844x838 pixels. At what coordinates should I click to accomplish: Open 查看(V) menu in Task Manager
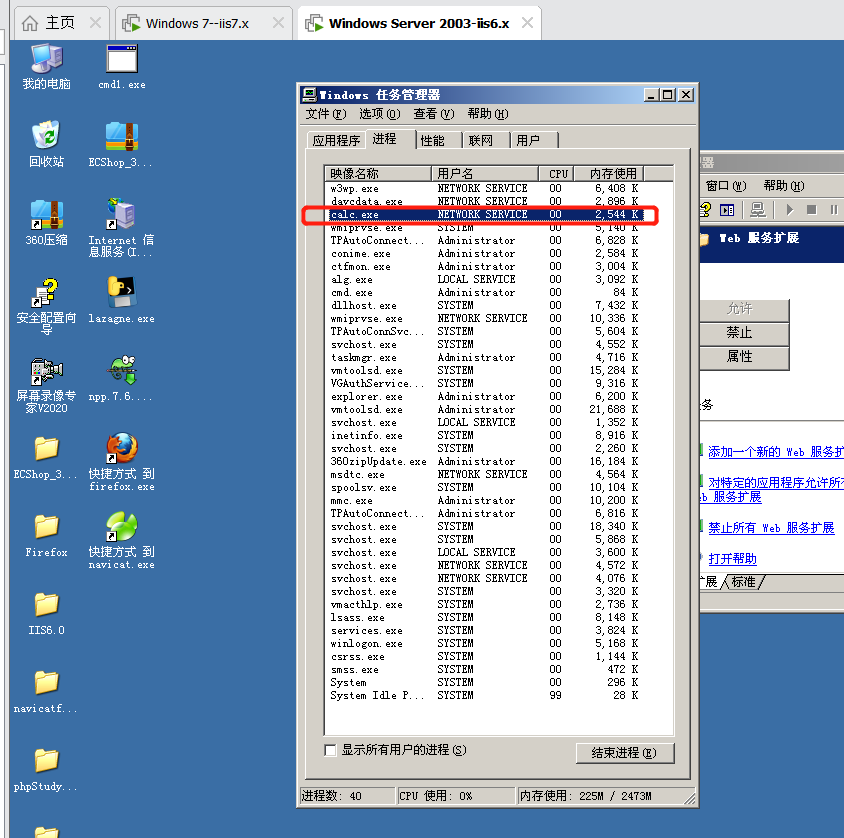coord(433,114)
